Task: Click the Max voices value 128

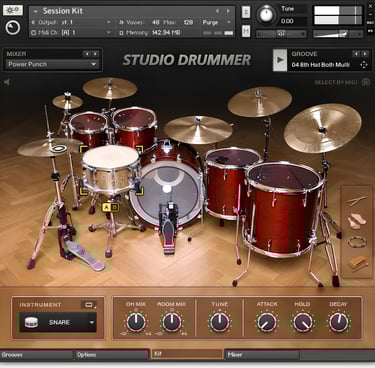Action: [188, 22]
